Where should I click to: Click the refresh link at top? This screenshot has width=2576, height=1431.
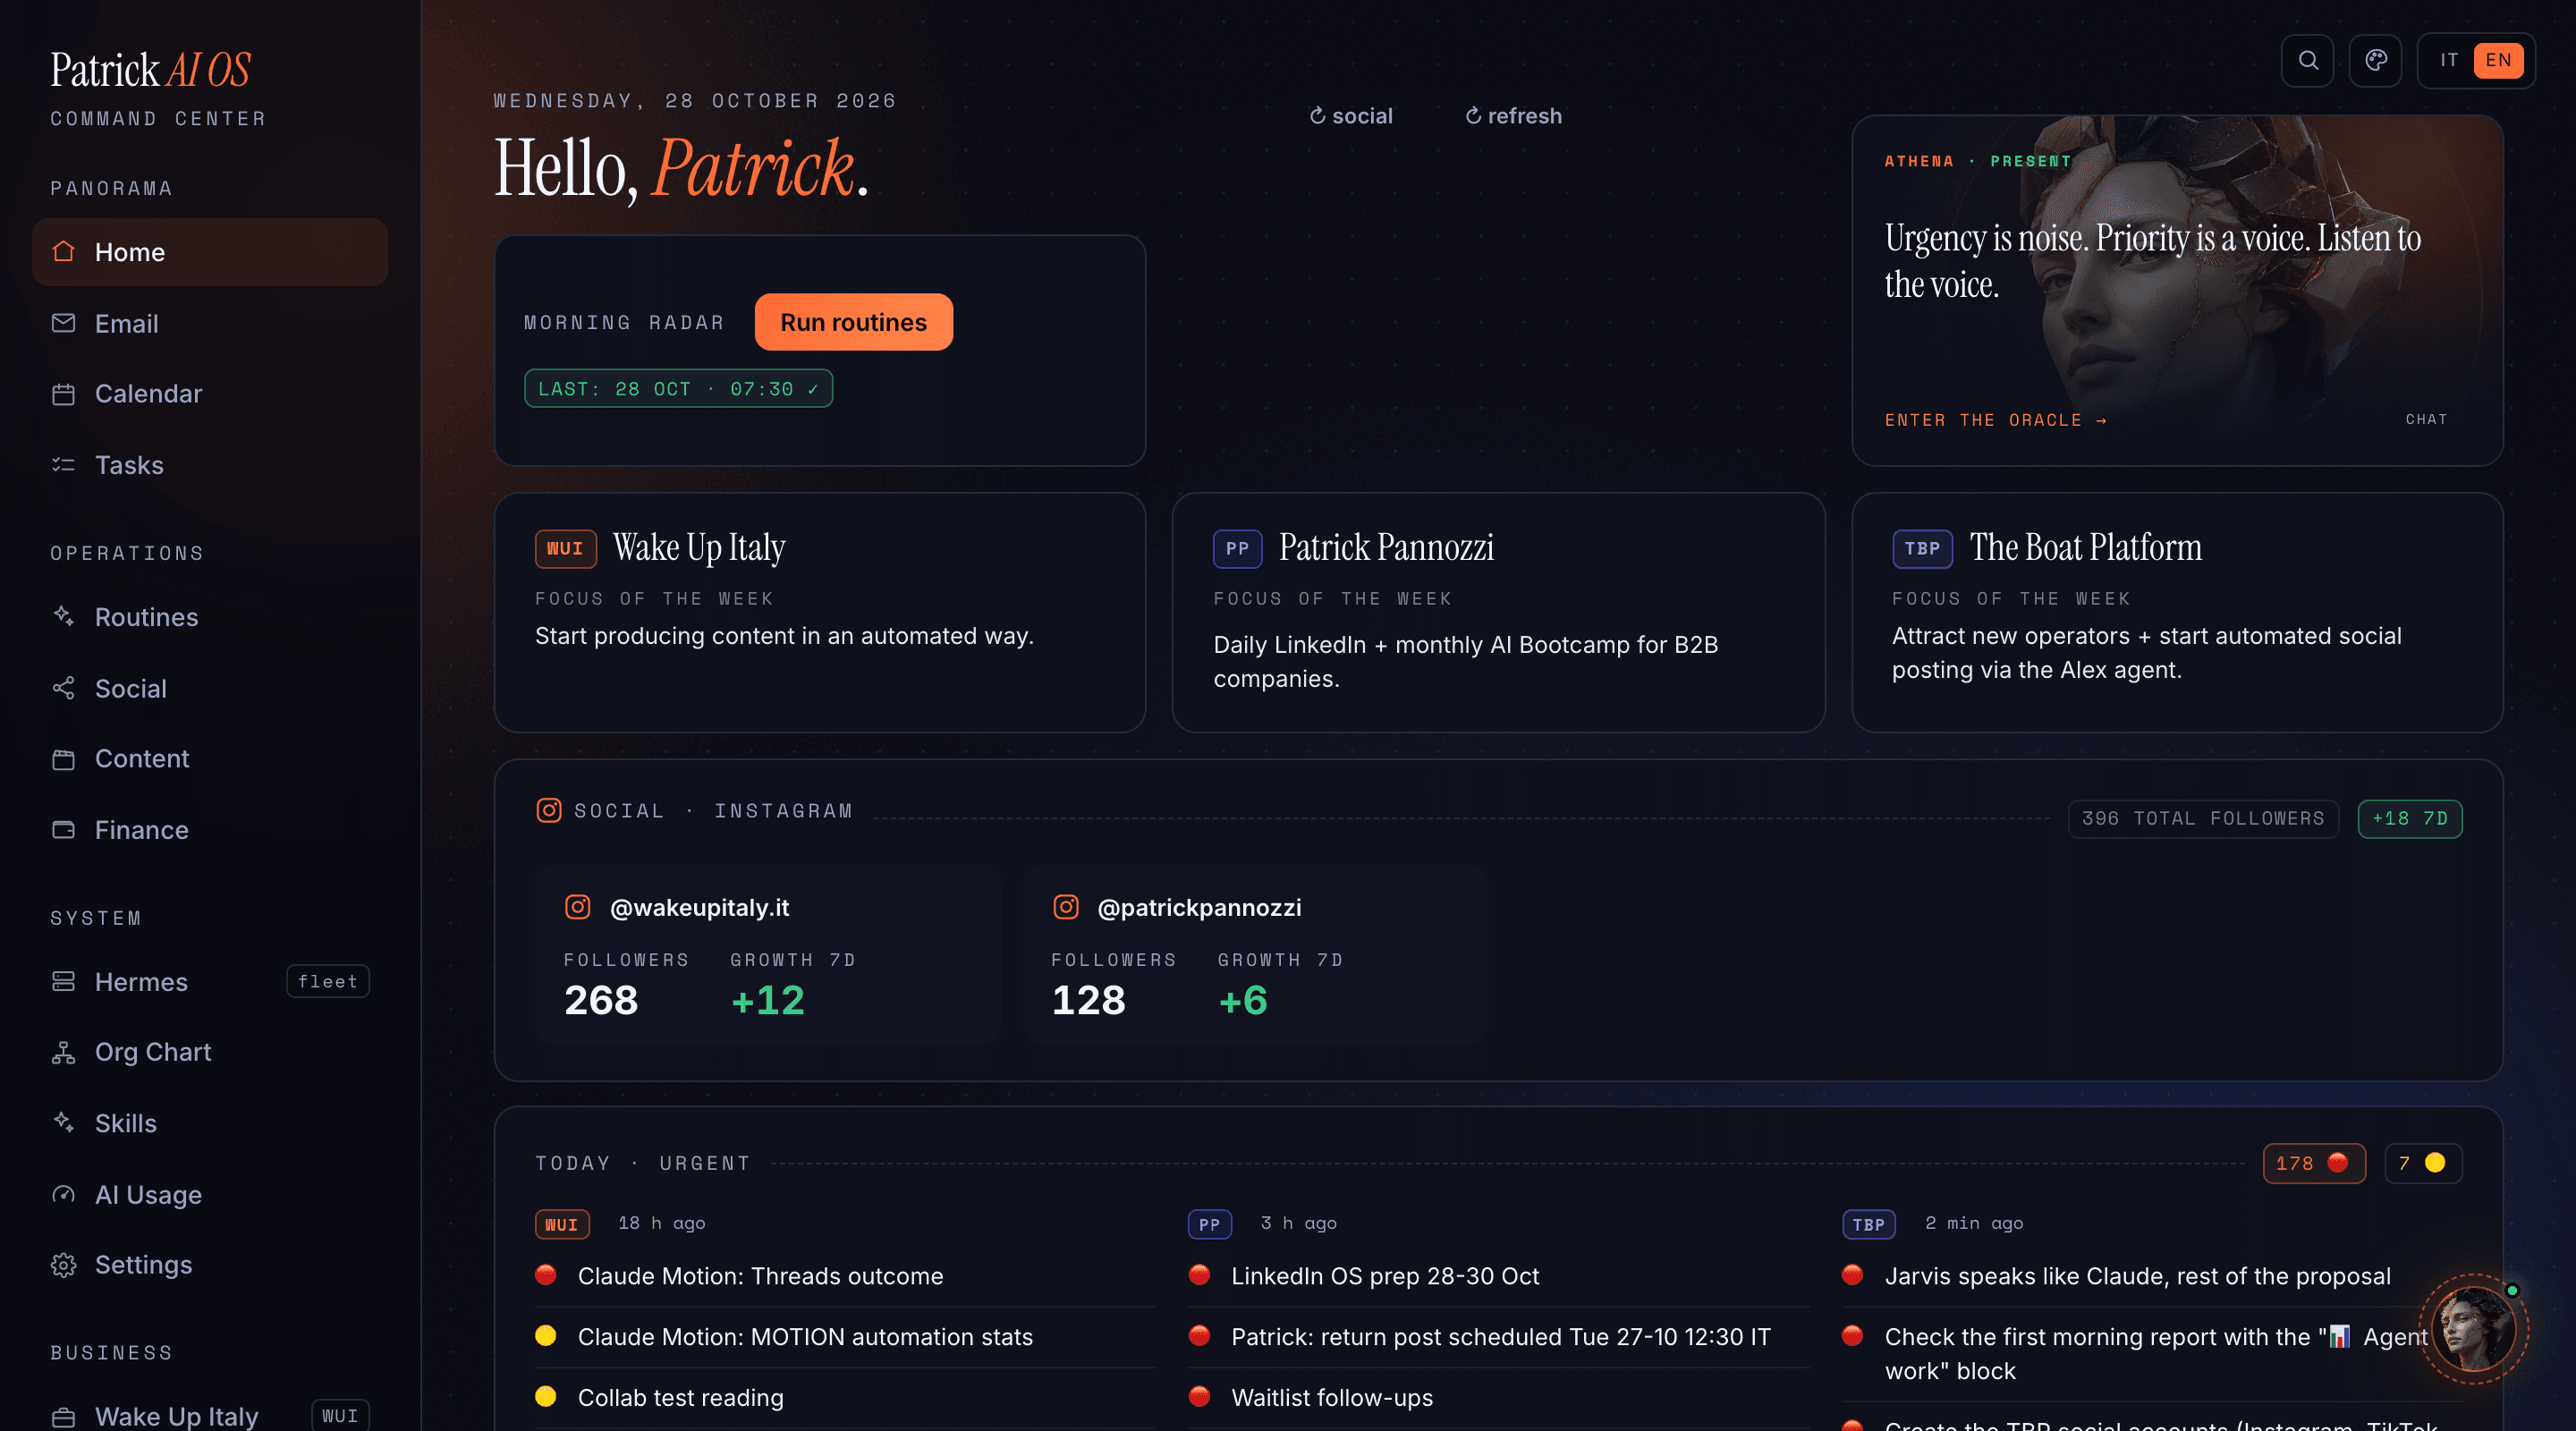(1513, 116)
